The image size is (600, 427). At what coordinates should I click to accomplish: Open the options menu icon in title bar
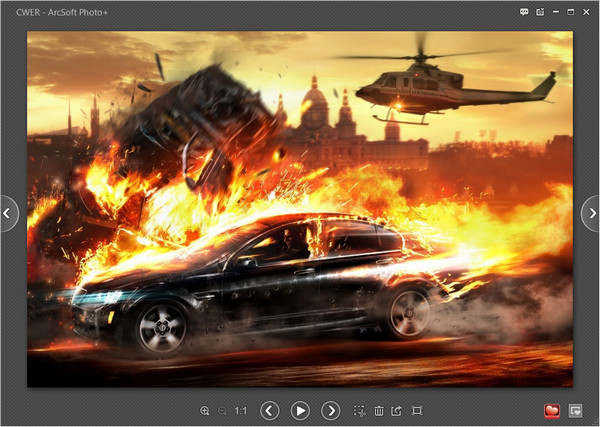tap(540, 12)
